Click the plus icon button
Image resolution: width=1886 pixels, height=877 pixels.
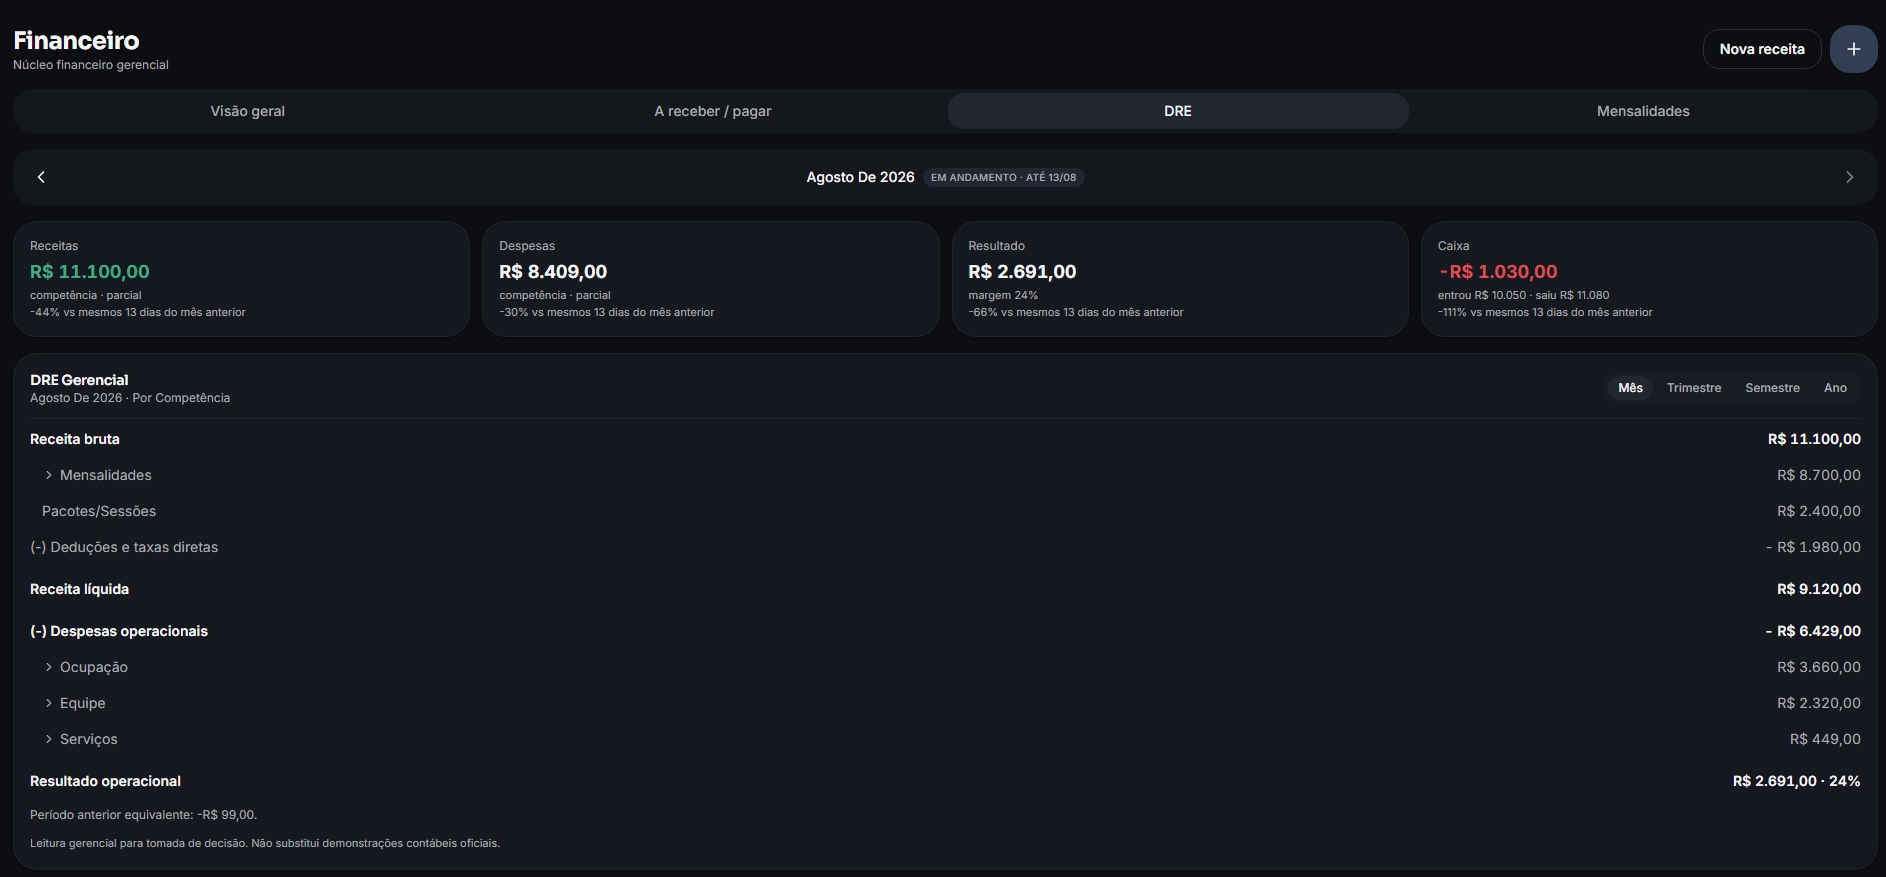tap(1853, 49)
